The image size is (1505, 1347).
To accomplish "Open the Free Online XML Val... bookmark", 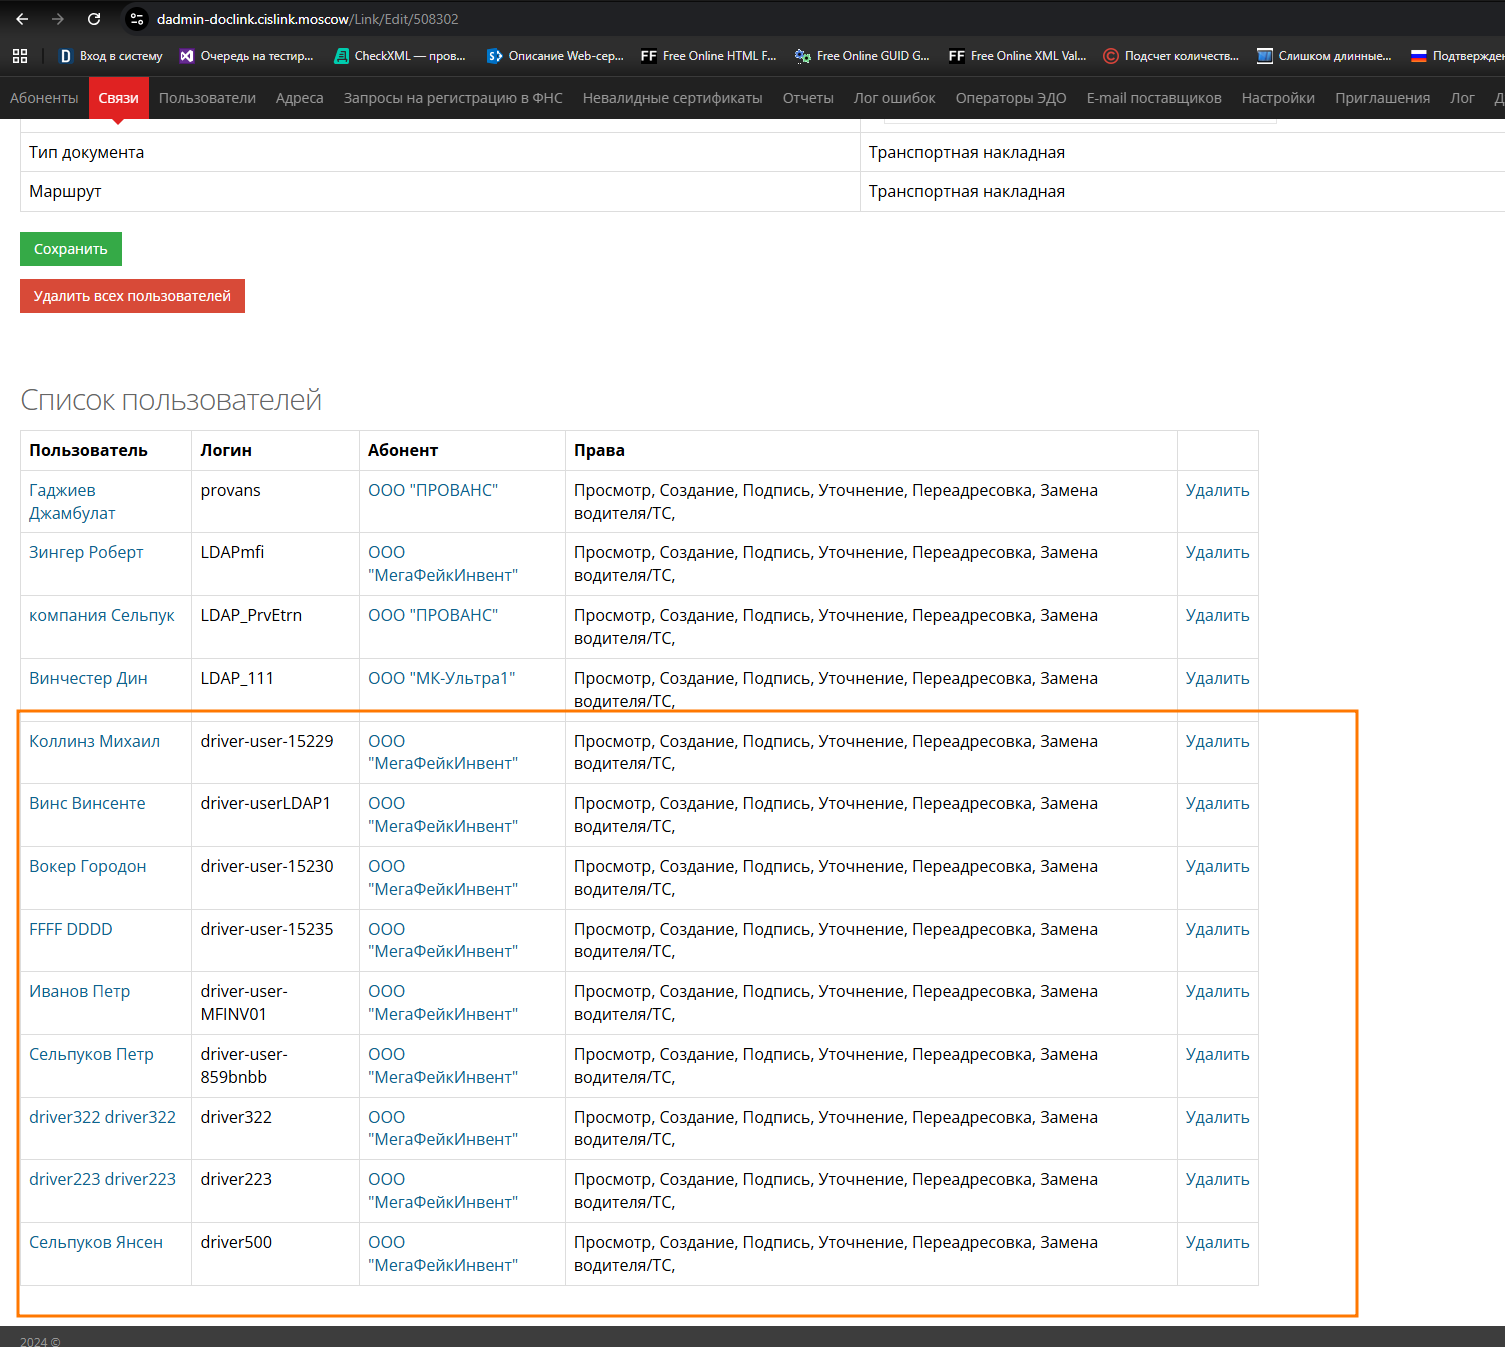I will (x=1017, y=56).
